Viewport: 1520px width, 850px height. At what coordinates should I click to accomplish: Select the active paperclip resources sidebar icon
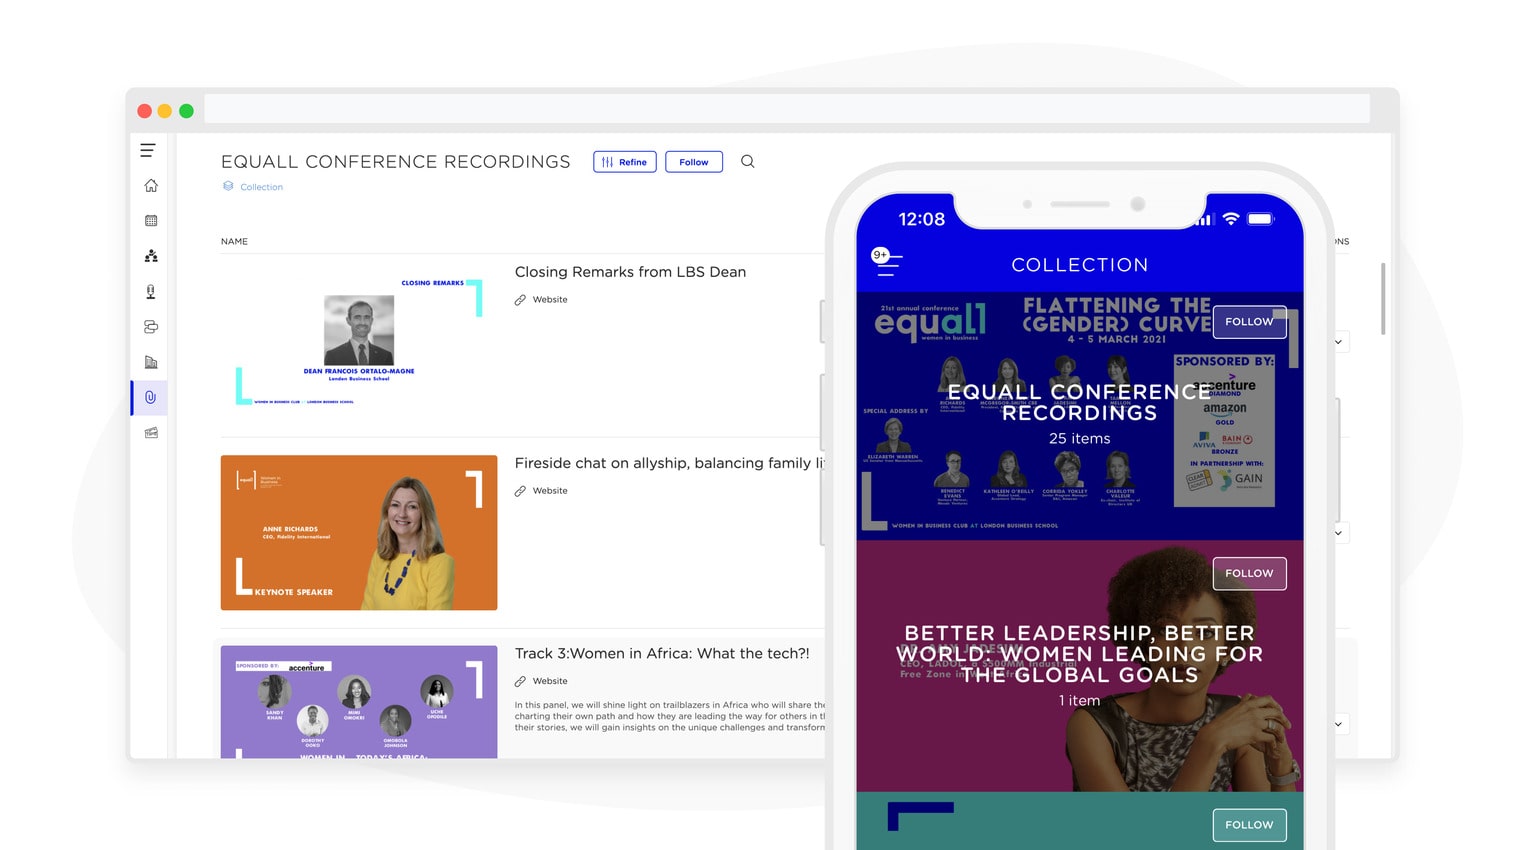tap(150, 397)
